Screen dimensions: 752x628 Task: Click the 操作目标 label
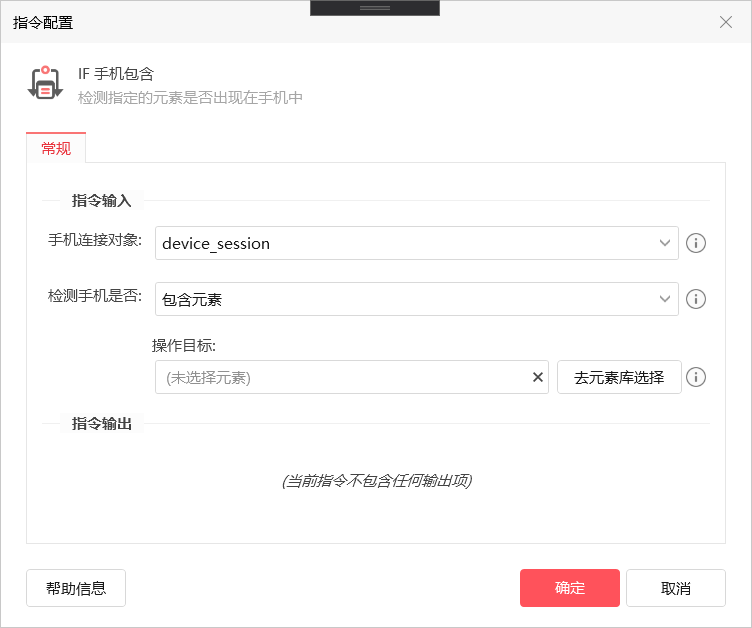[x=184, y=345]
